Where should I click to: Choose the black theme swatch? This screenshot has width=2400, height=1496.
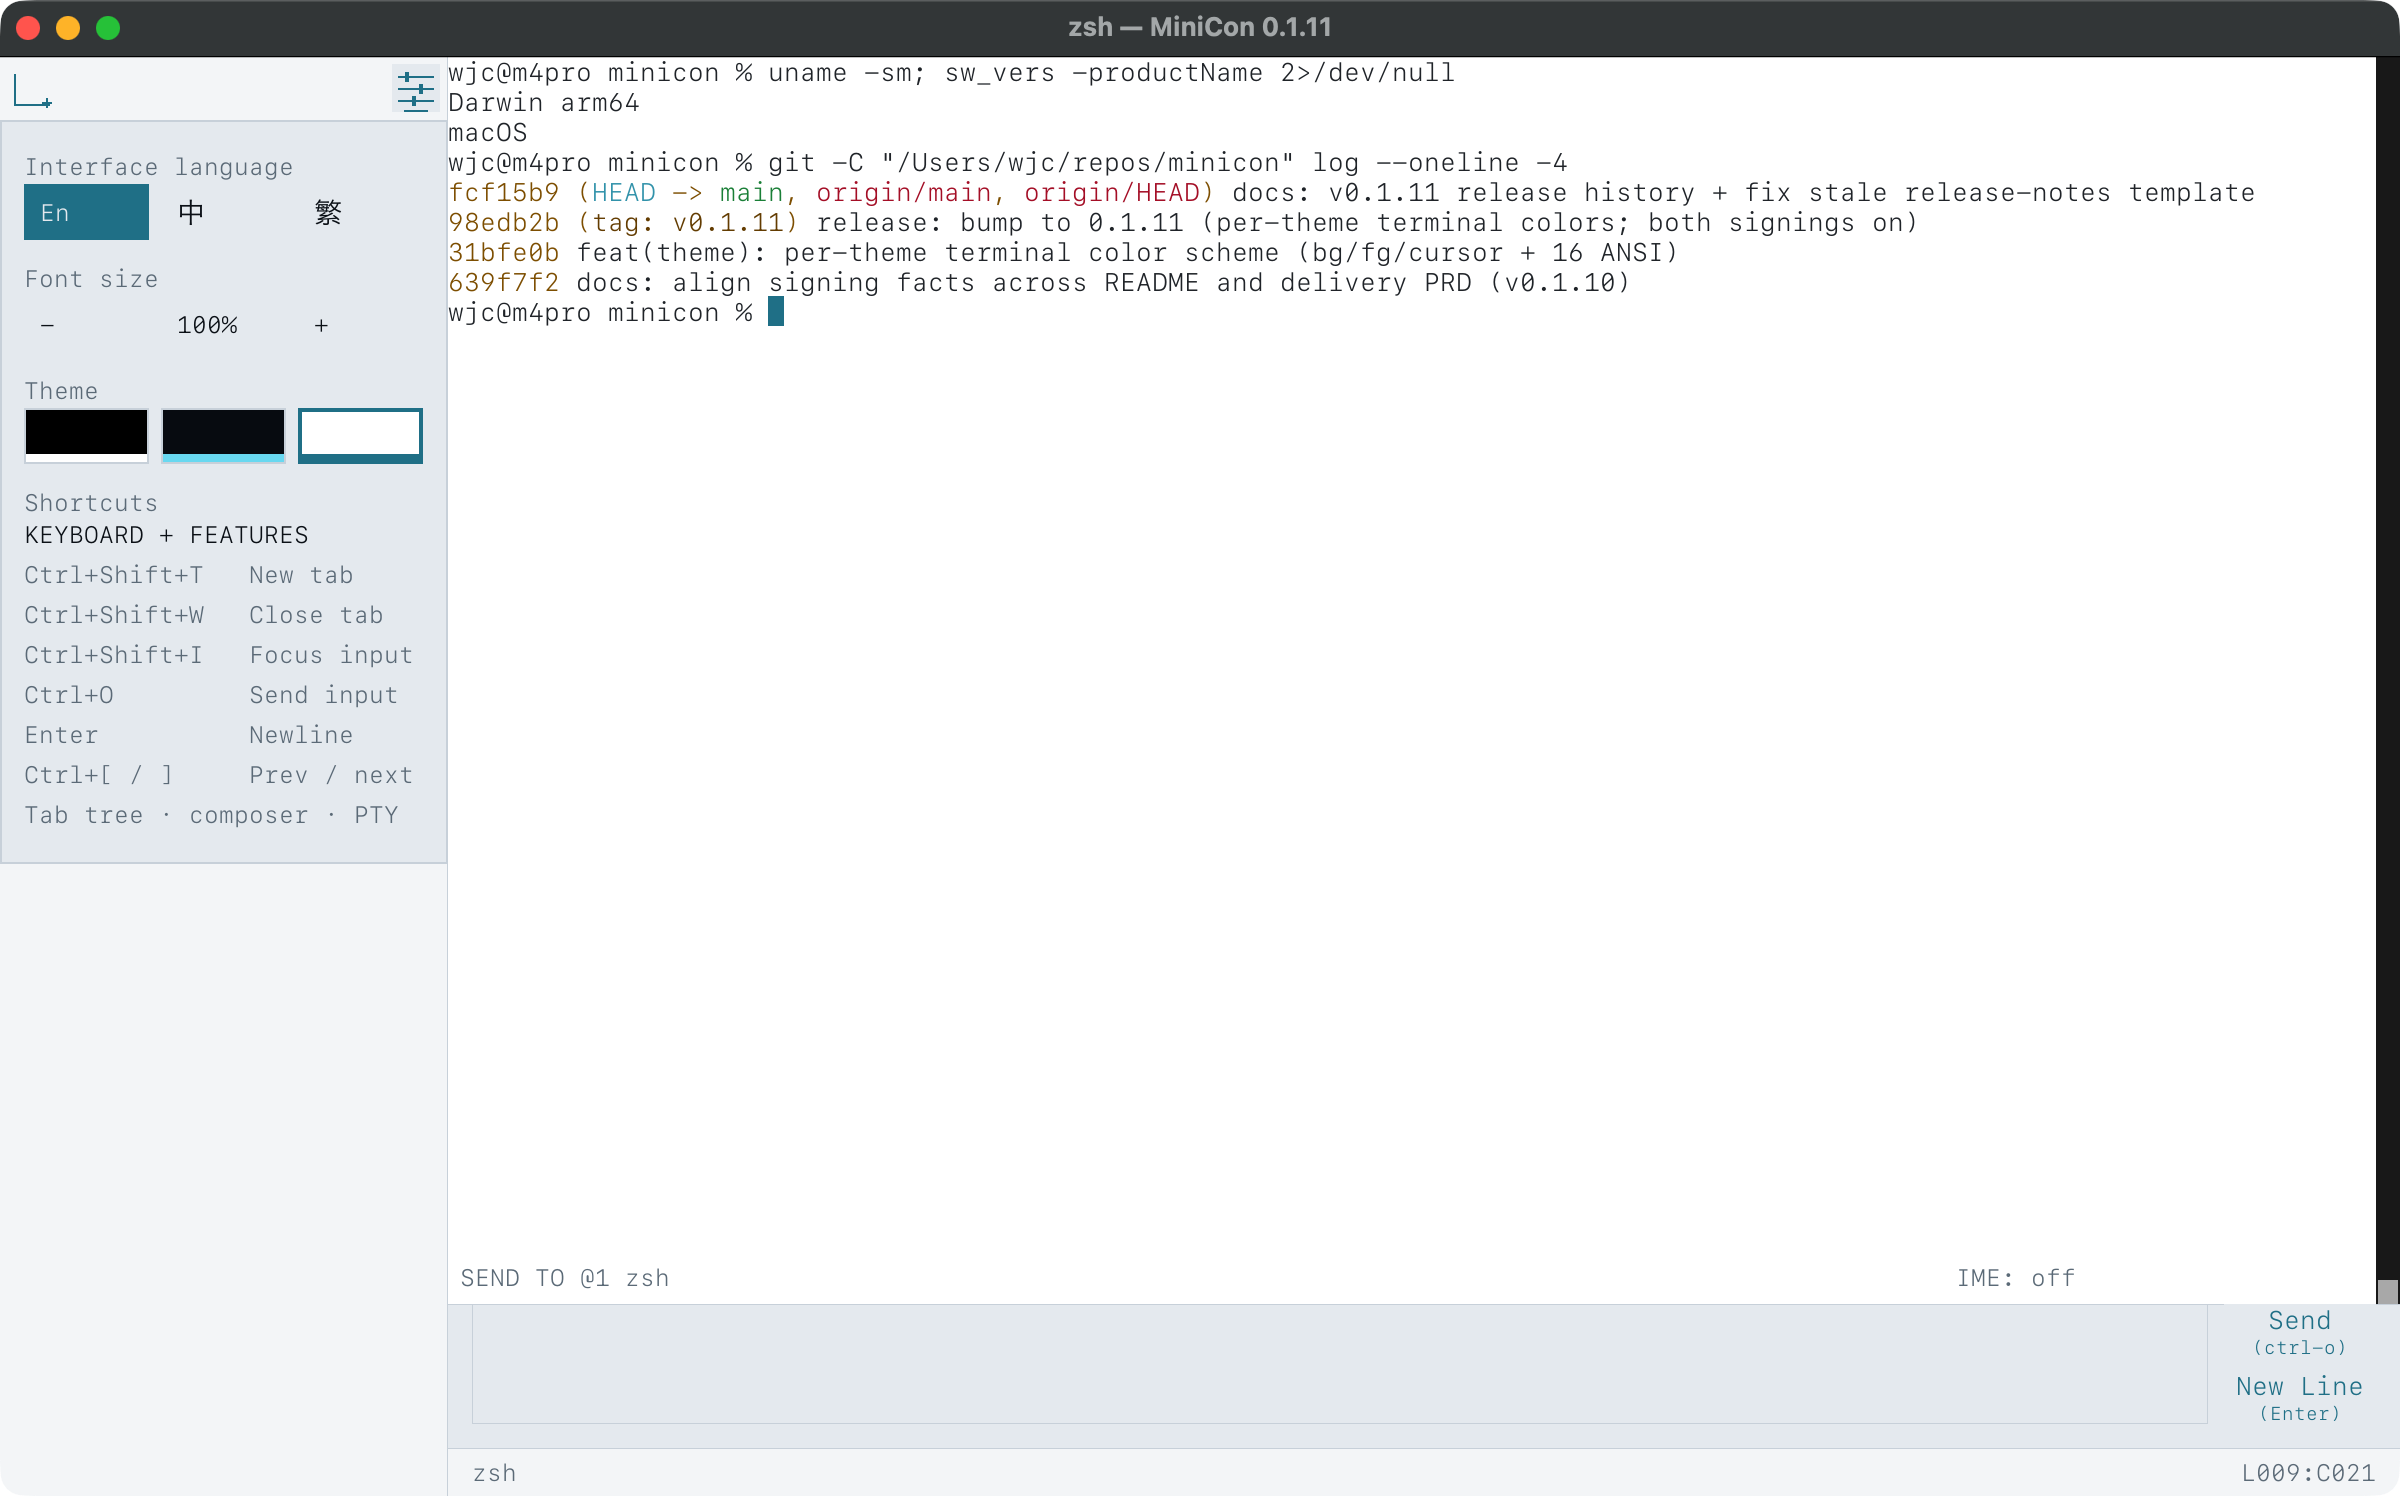(x=86, y=435)
